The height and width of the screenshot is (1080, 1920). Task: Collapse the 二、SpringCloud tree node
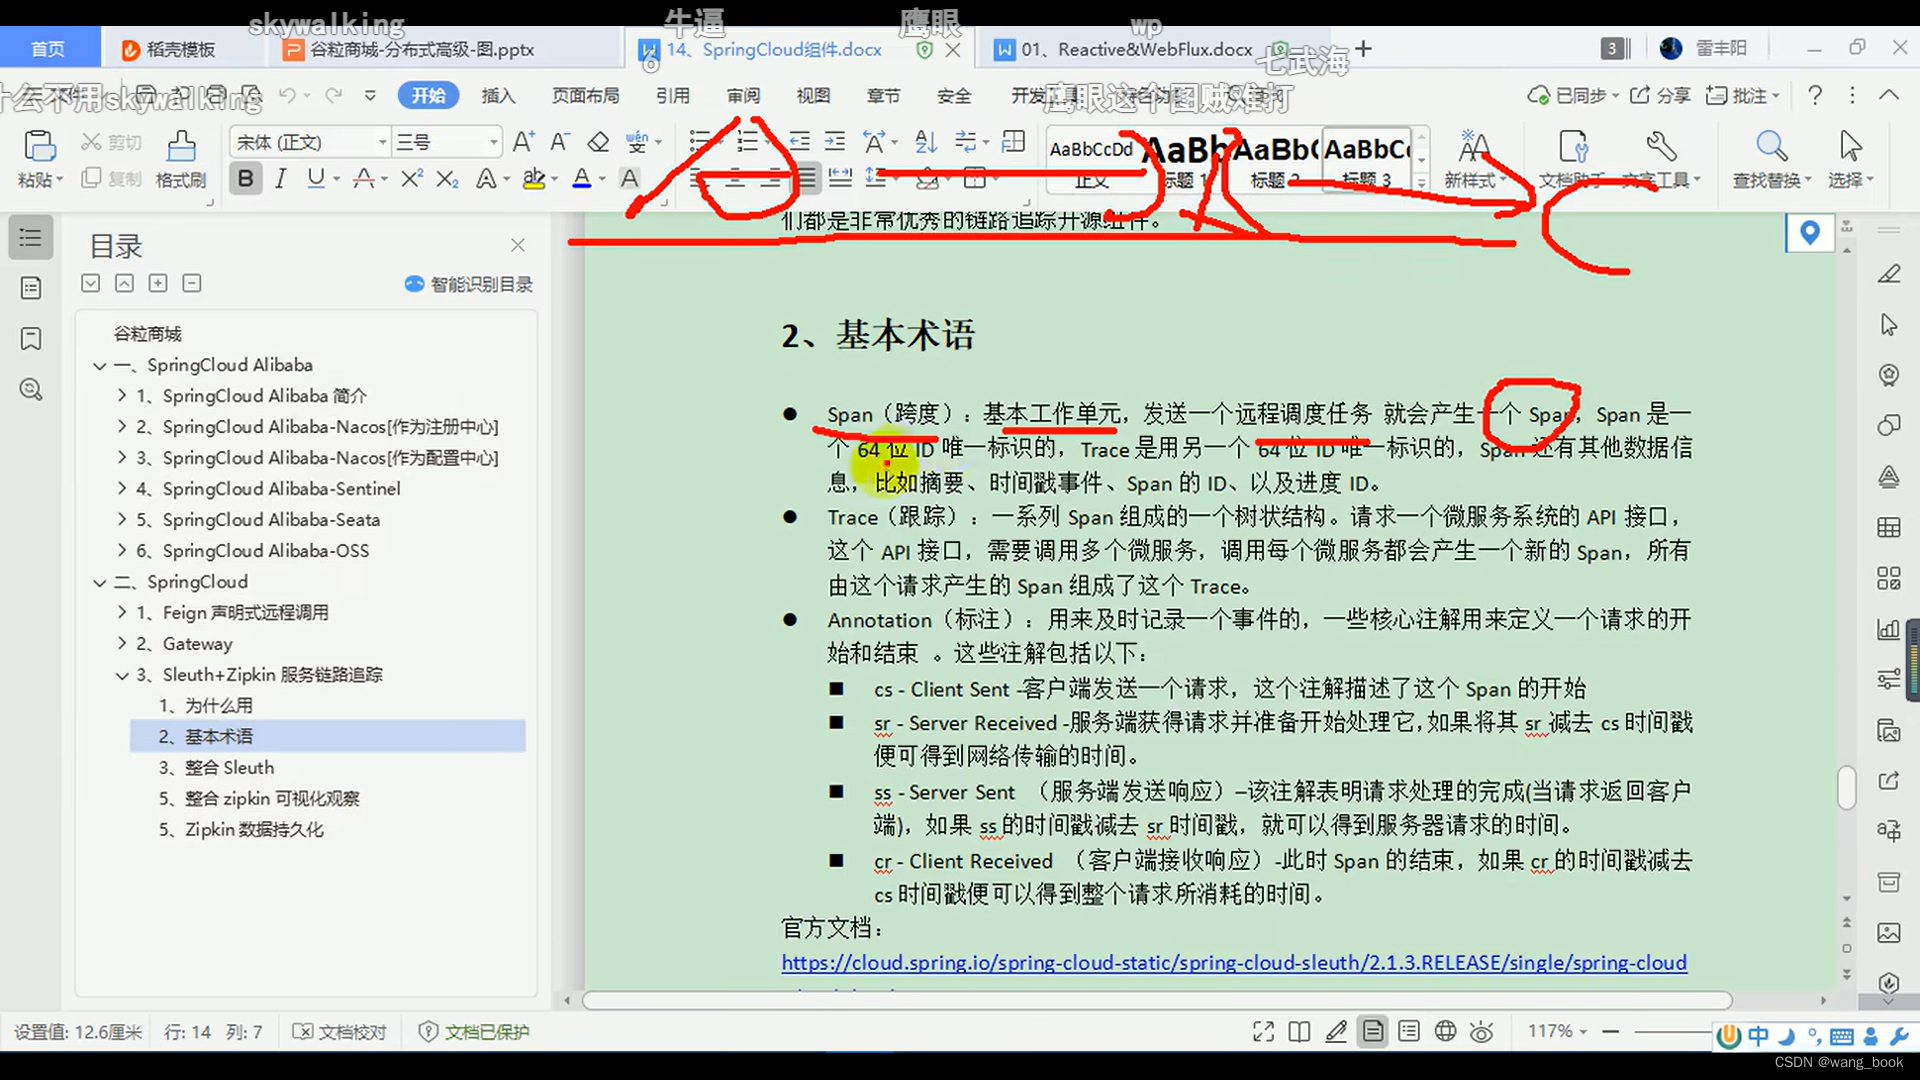click(x=100, y=582)
